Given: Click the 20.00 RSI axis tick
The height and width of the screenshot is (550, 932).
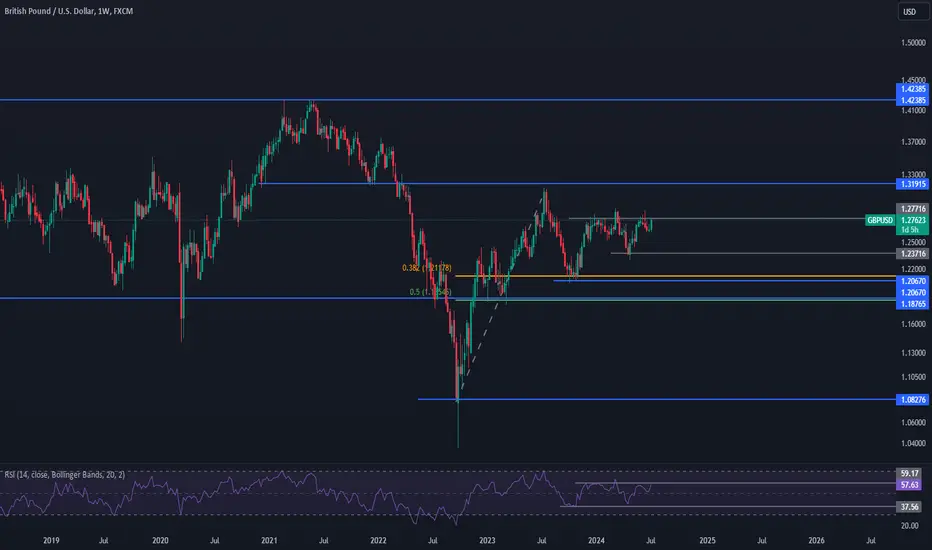Looking at the screenshot, I should (909, 526).
